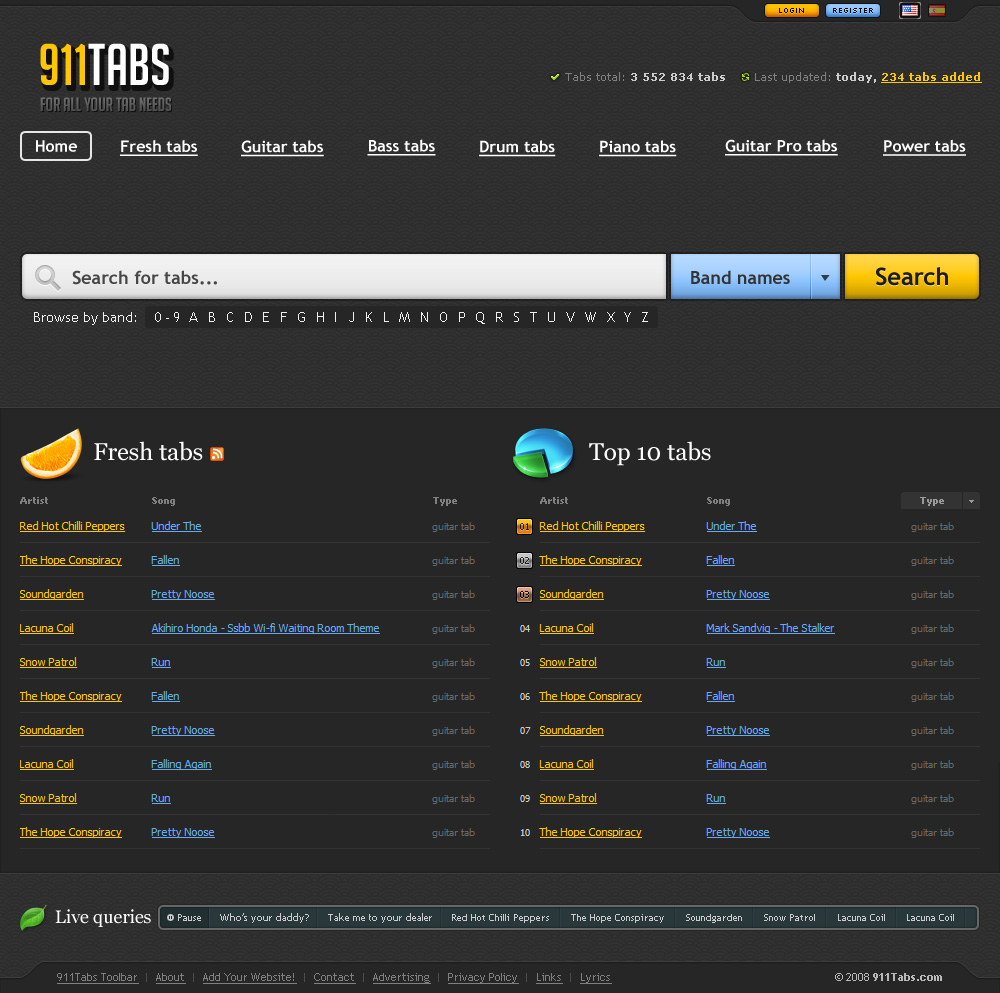Open the Bass tabs section
Screen dimensions: 1000x993
(x=401, y=146)
